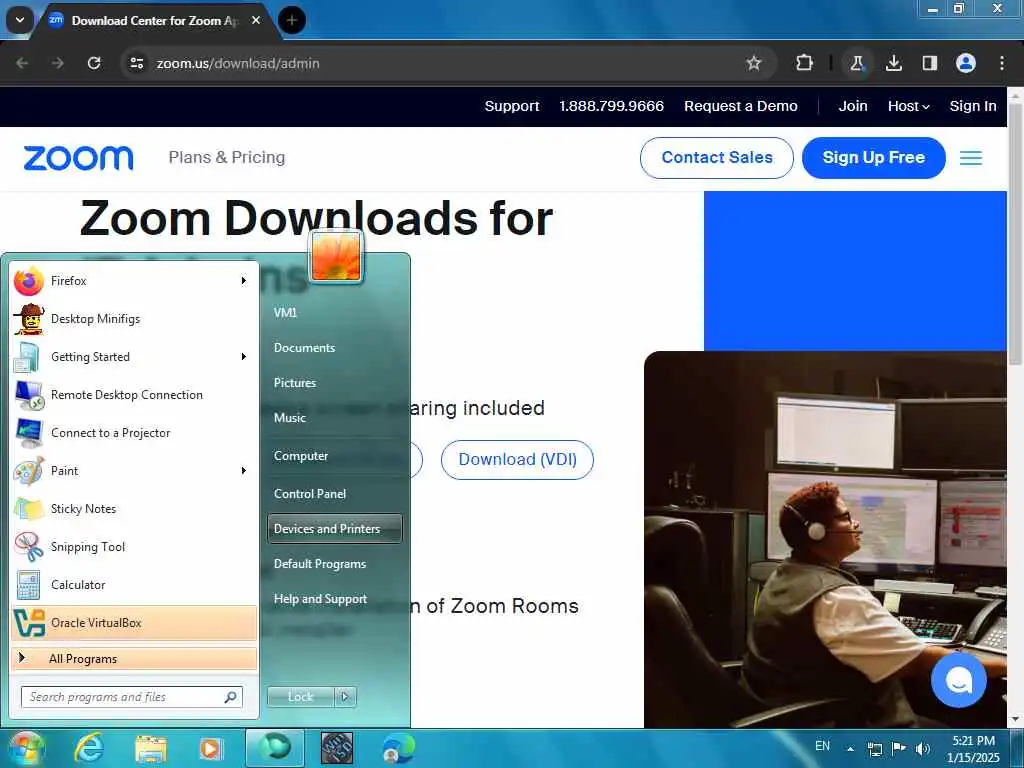The width and height of the screenshot is (1024, 768).
Task: Open a new browser tab
Action: click(x=291, y=20)
